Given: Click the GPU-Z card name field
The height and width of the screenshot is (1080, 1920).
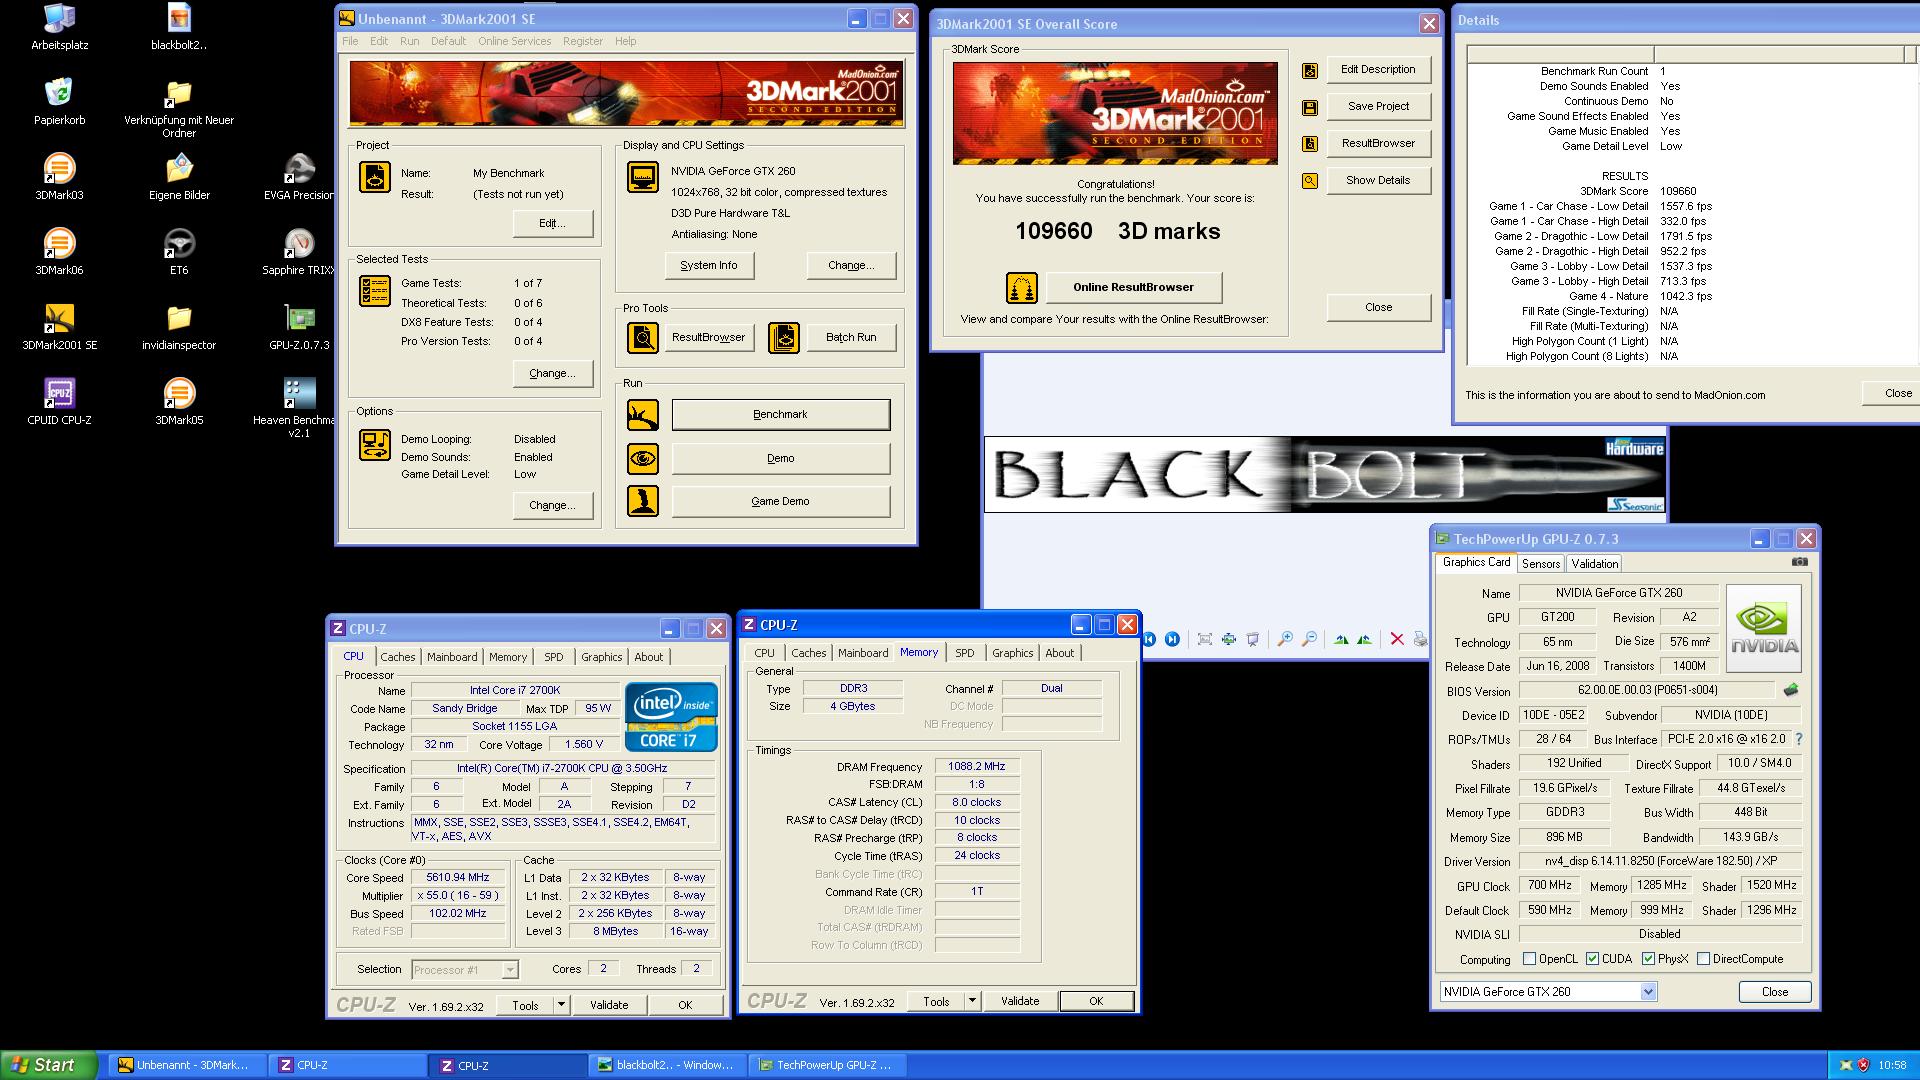Looking at the screenshot, I should pos(1618,593).
